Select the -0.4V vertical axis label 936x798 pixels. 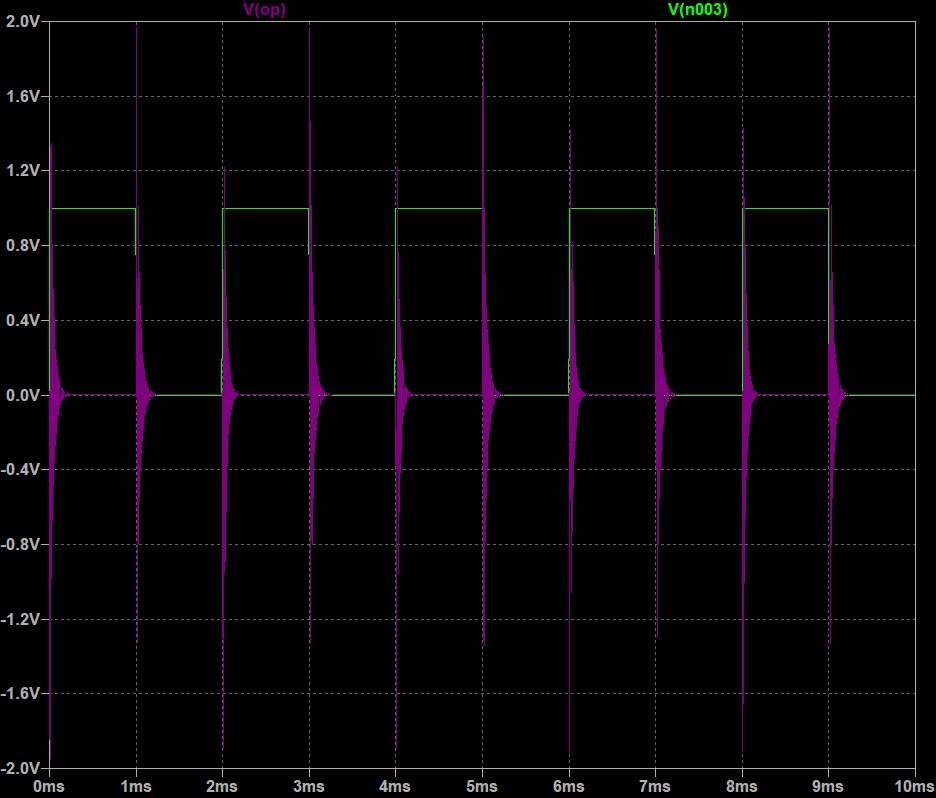click(20, 470)
